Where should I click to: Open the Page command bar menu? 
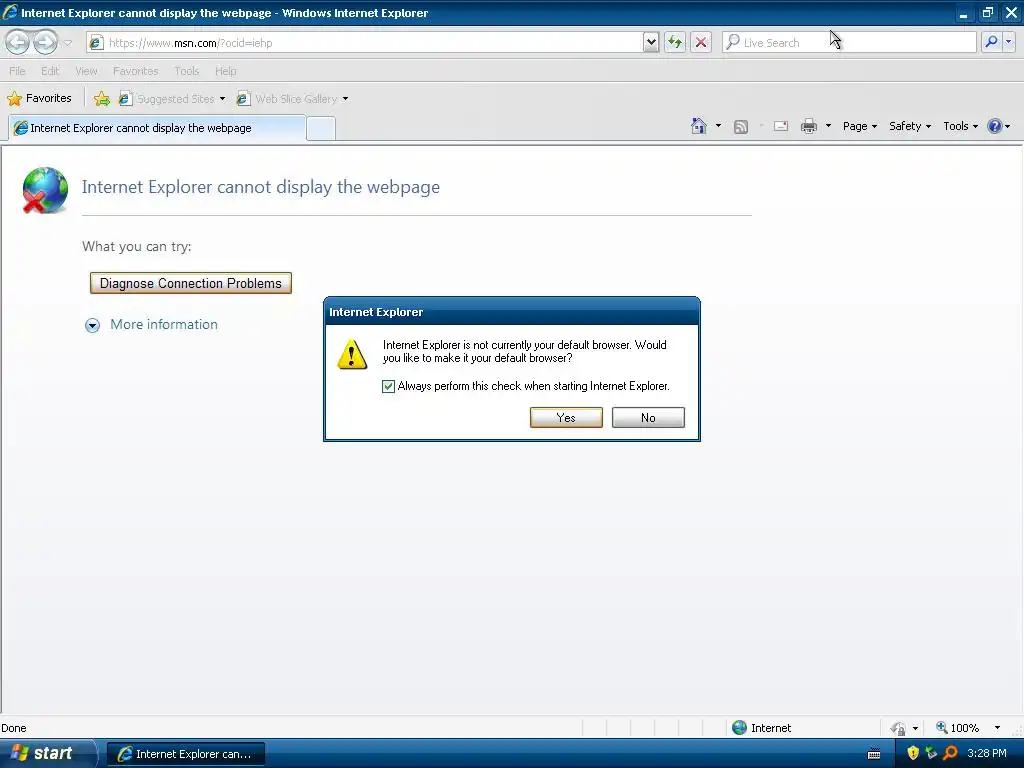pos(859,126)
